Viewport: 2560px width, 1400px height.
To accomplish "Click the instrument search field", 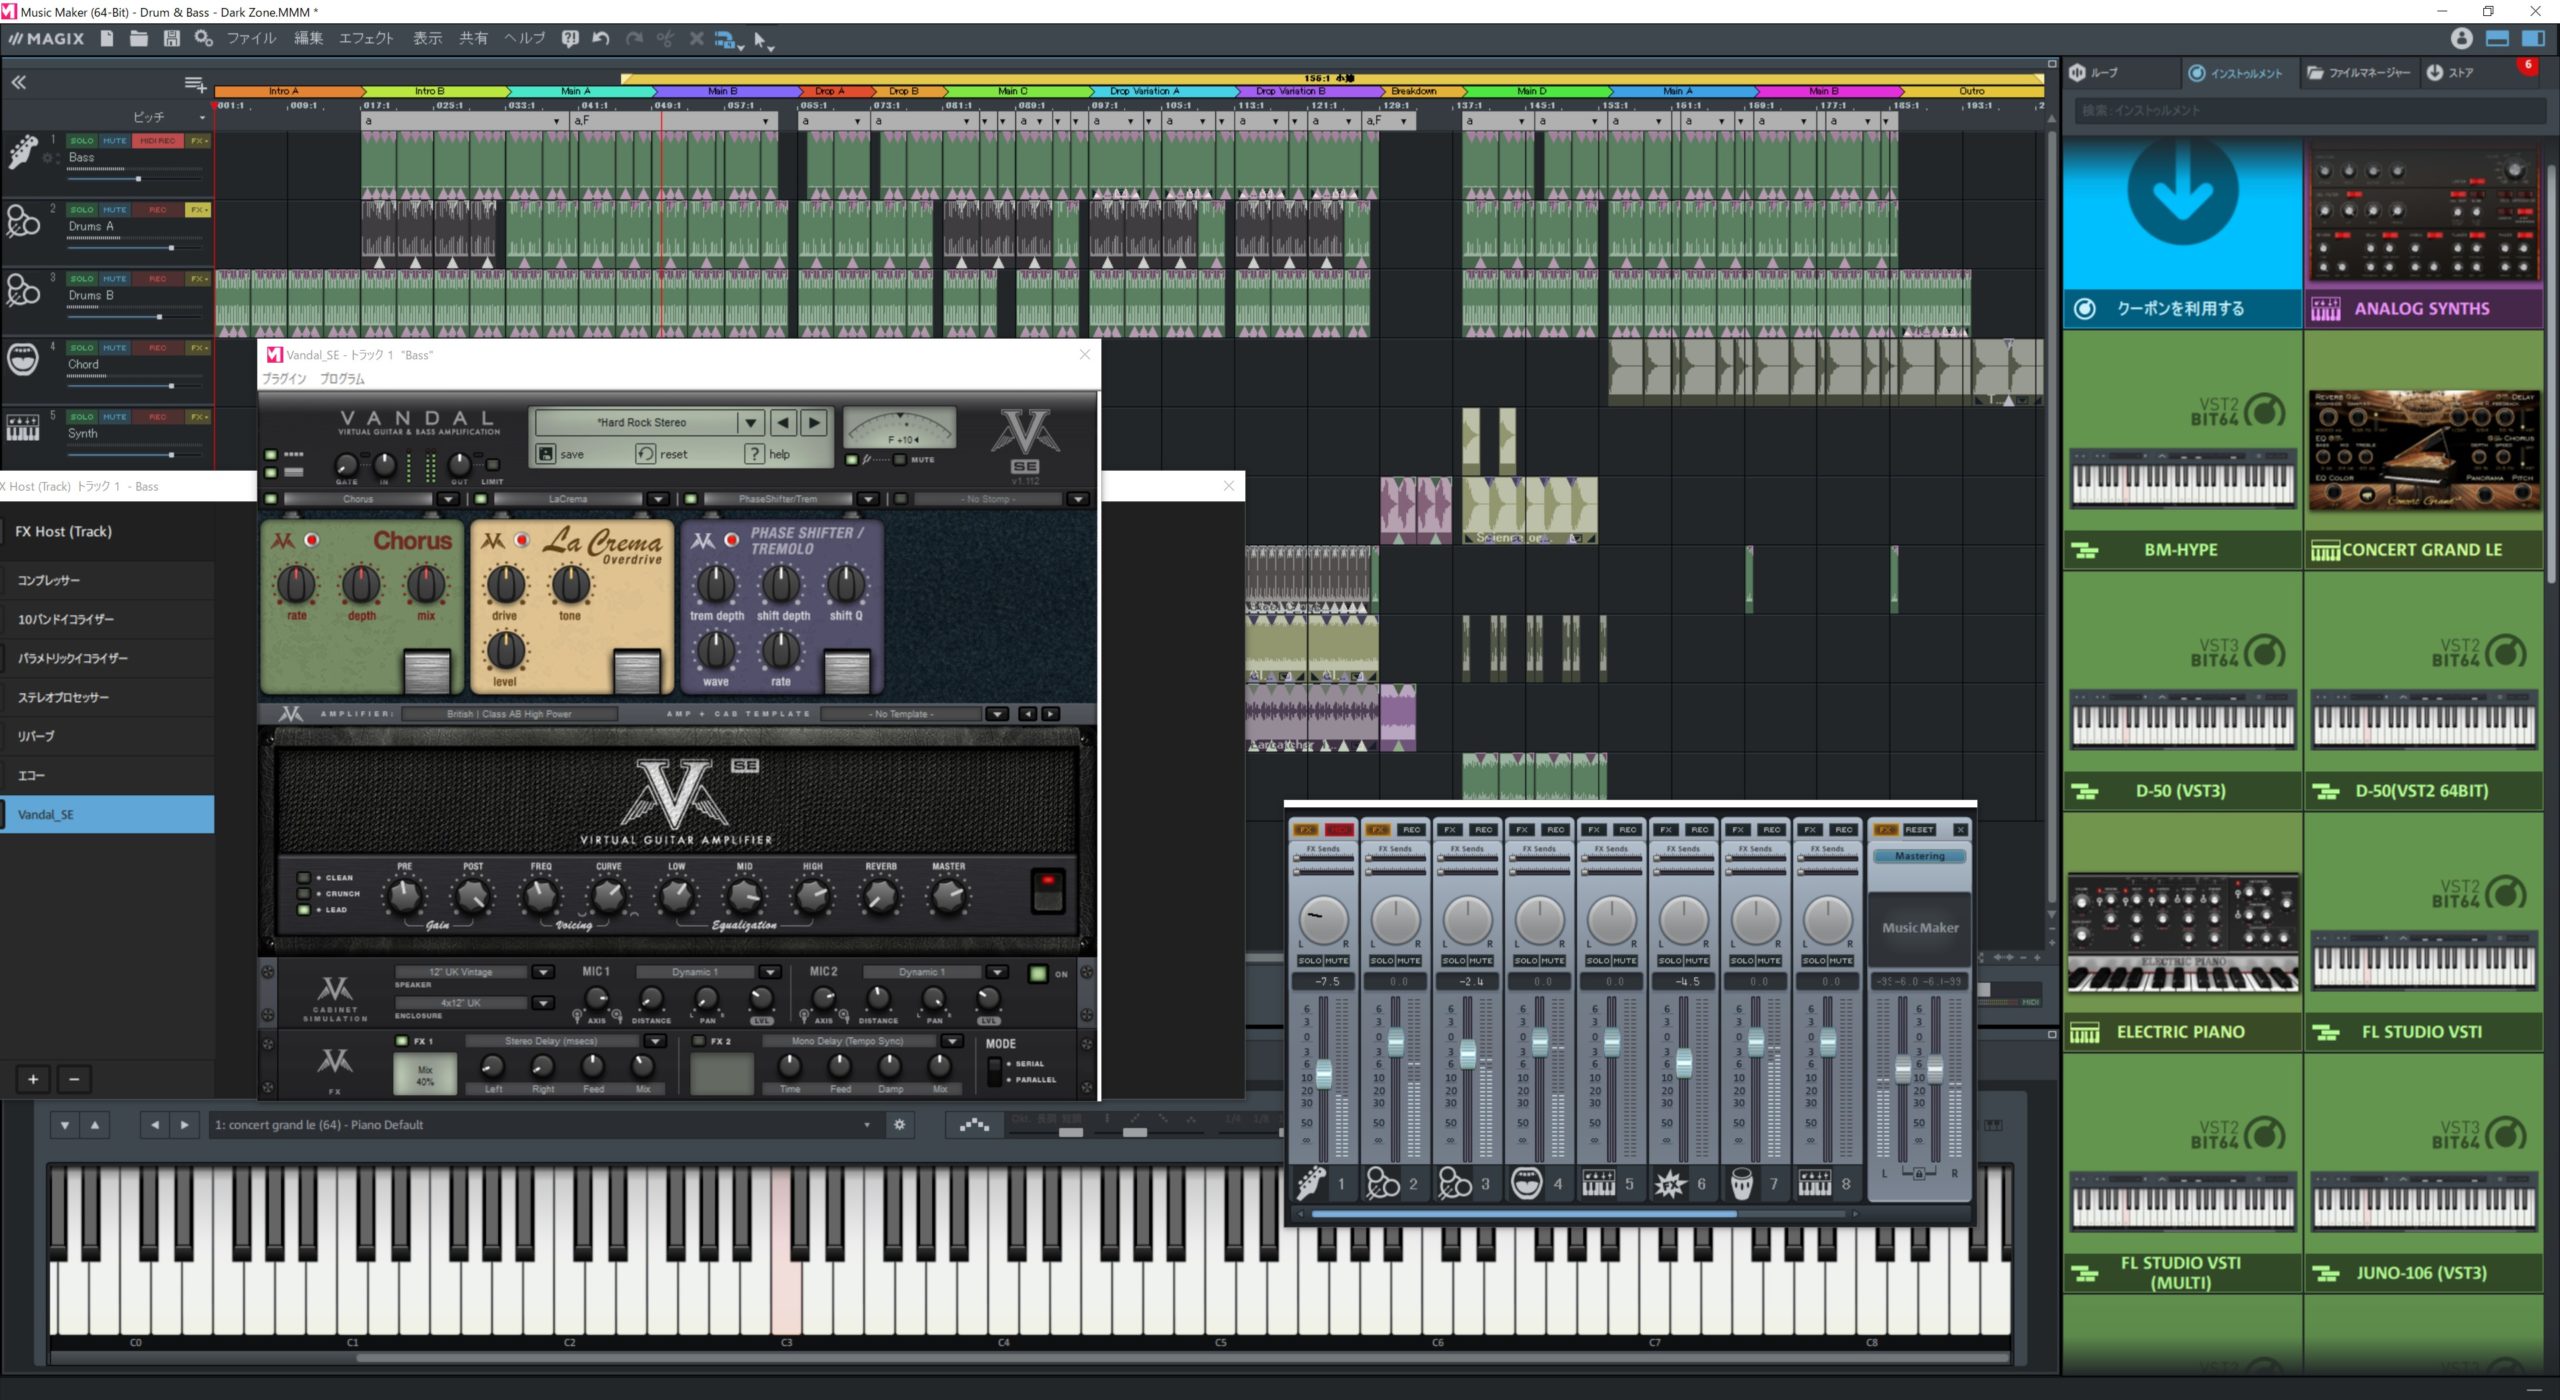I will click(x=2310, y=111).
